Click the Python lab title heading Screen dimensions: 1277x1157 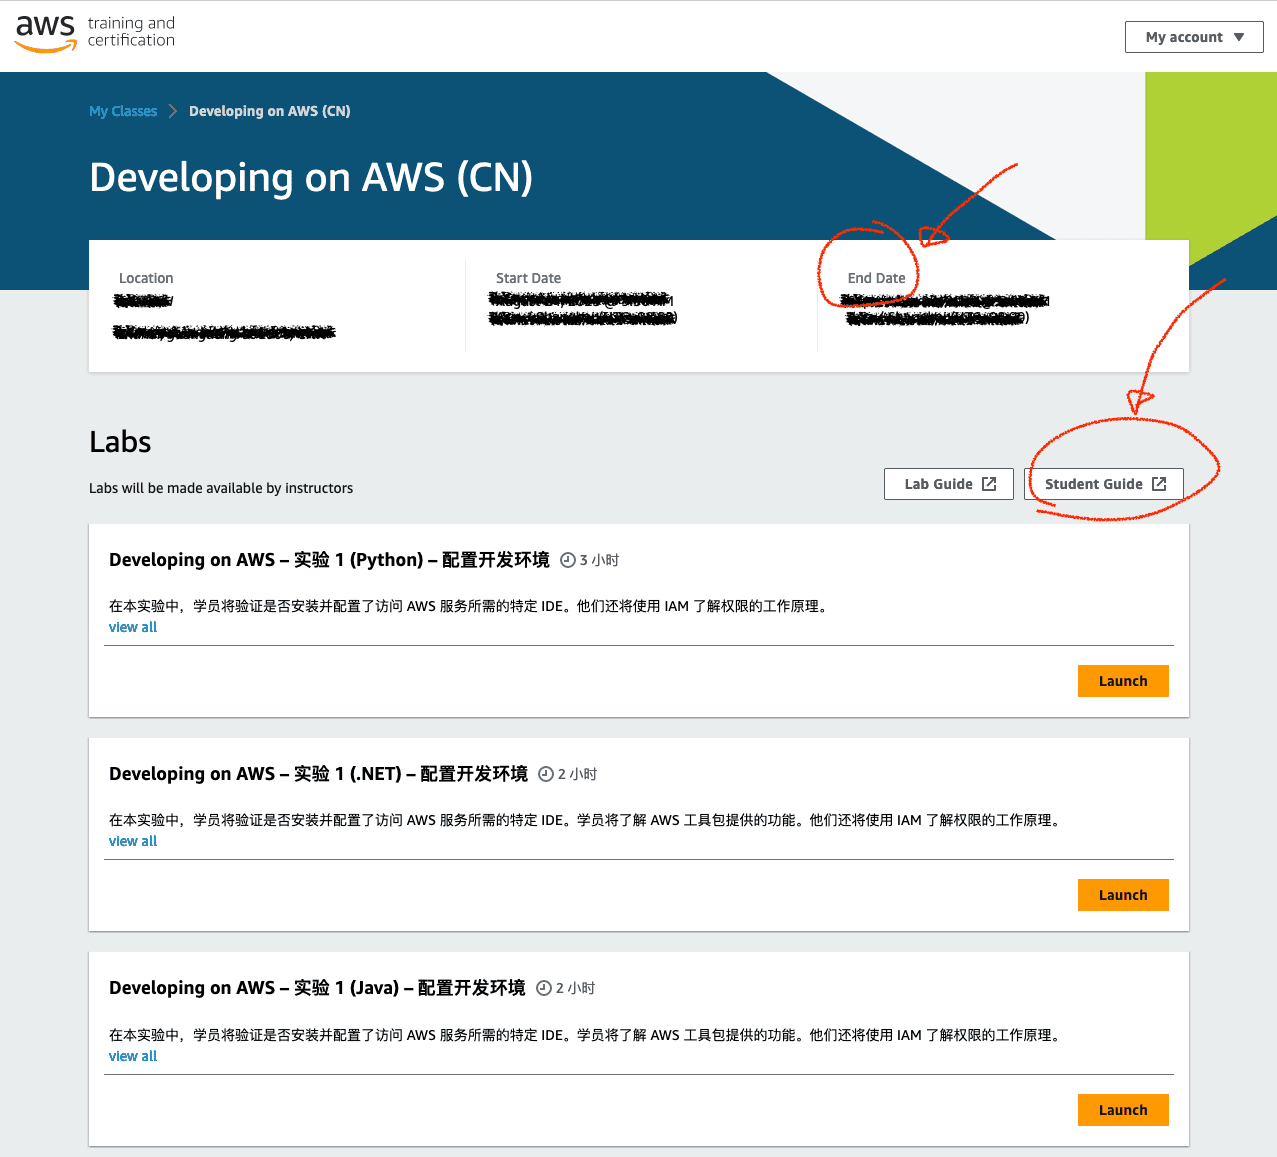click(x=329, y=560)
